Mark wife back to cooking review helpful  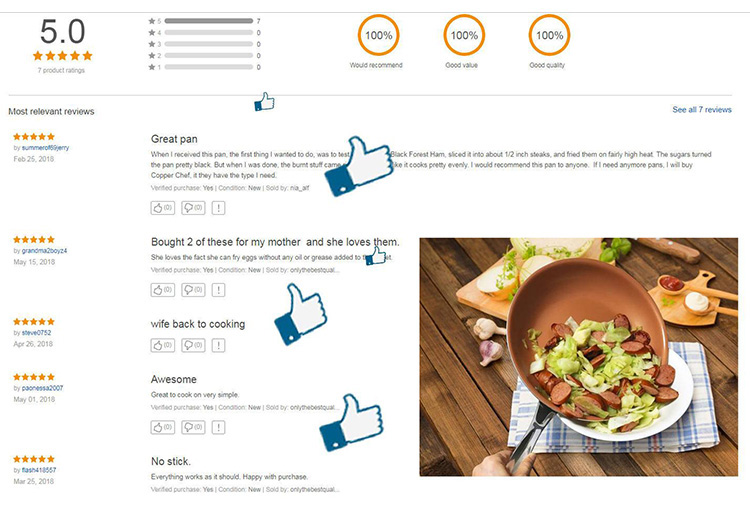163,345
